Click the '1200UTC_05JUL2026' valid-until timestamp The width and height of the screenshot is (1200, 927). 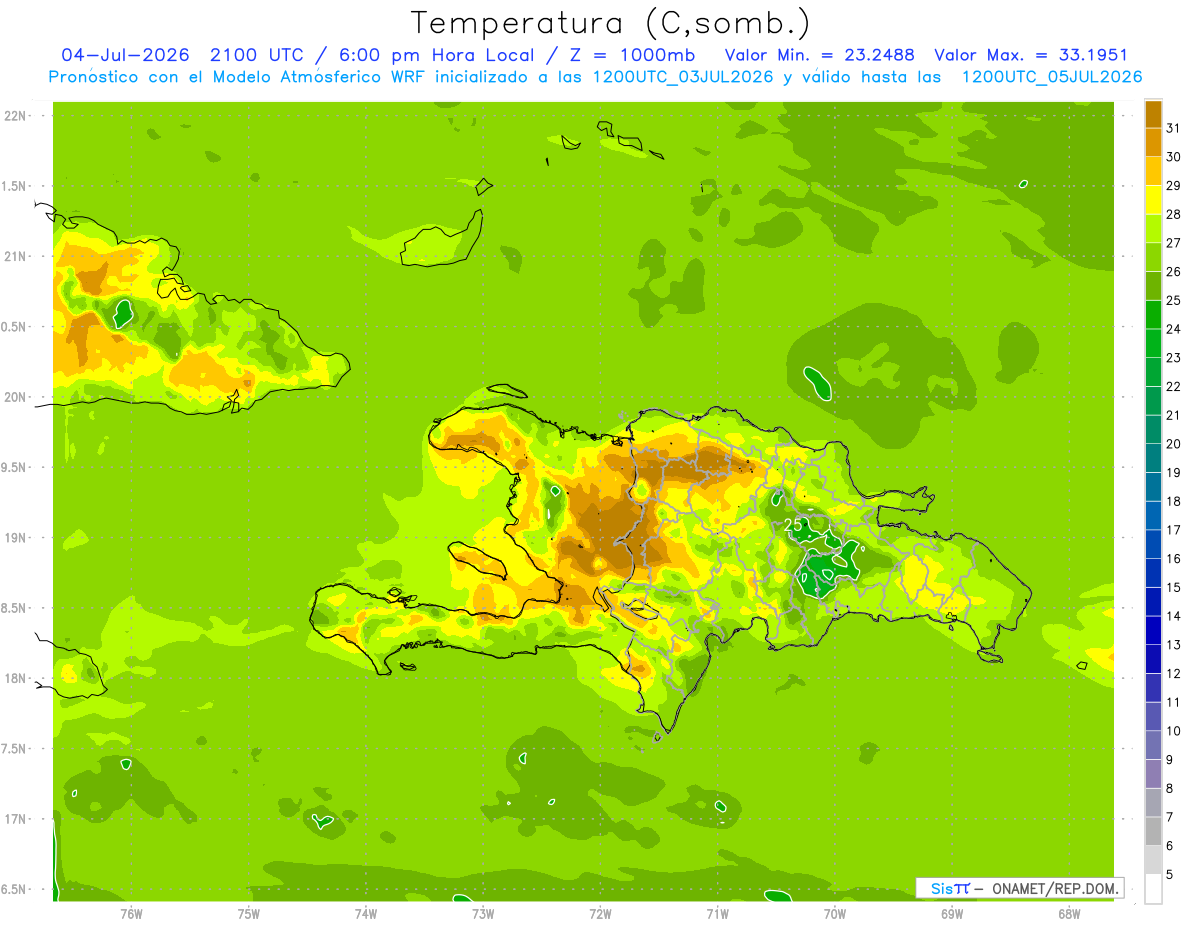coord(1051,77)
